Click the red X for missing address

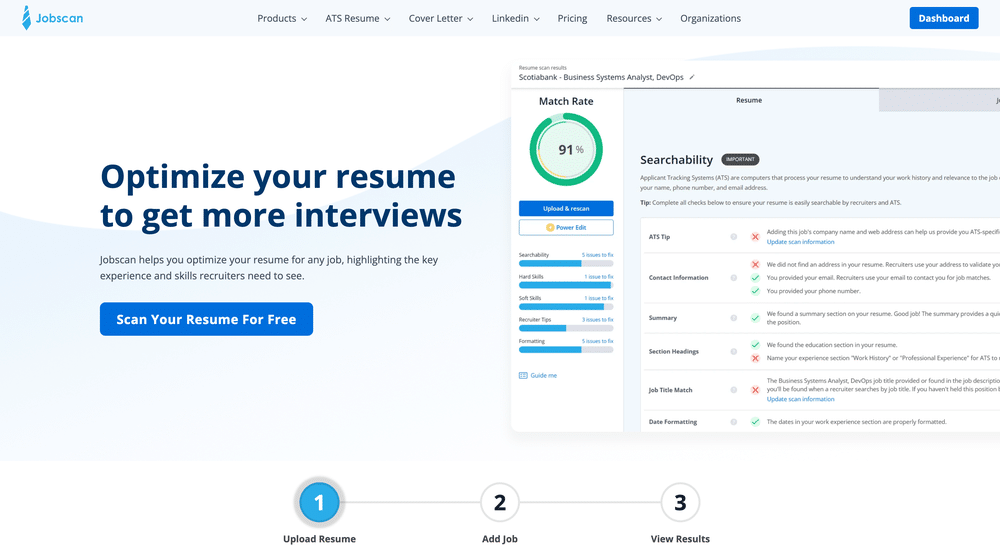tap(755, 264)
